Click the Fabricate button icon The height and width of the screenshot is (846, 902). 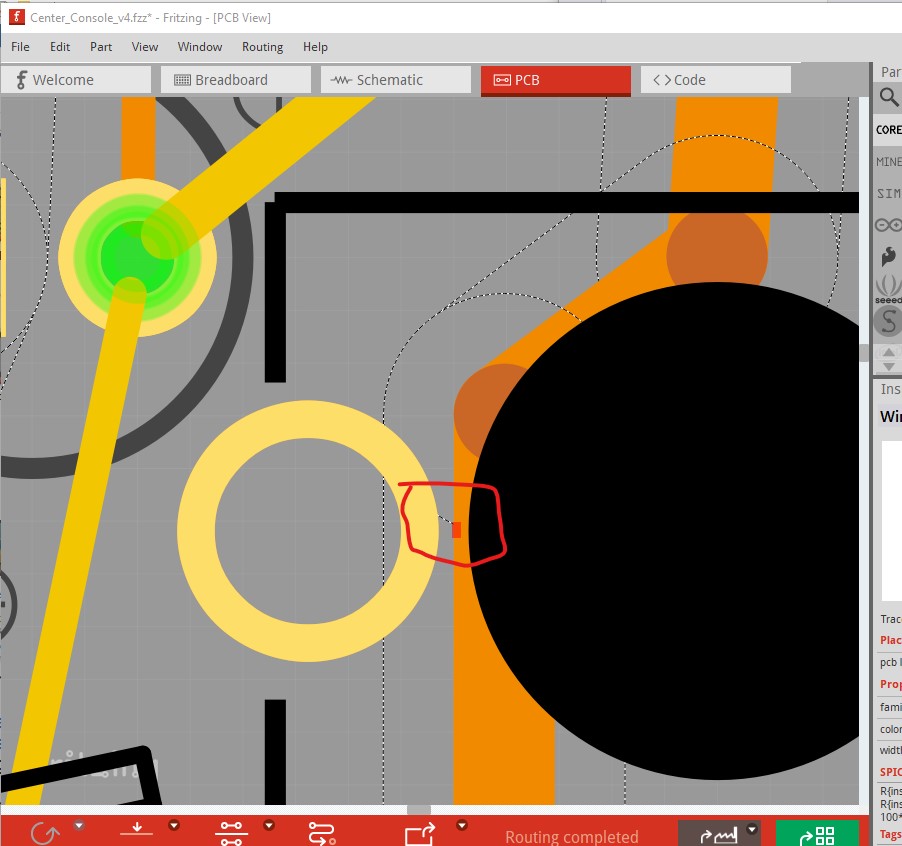point(817,833)
